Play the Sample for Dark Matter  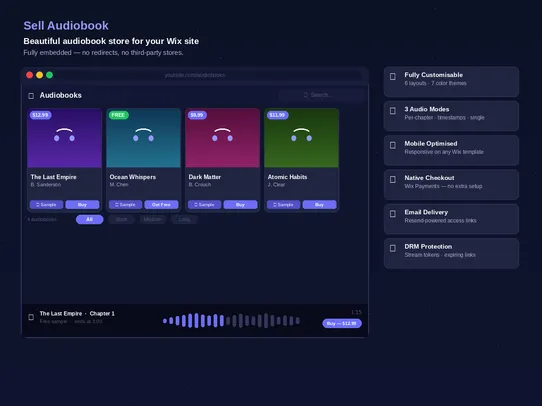[205, 205]
